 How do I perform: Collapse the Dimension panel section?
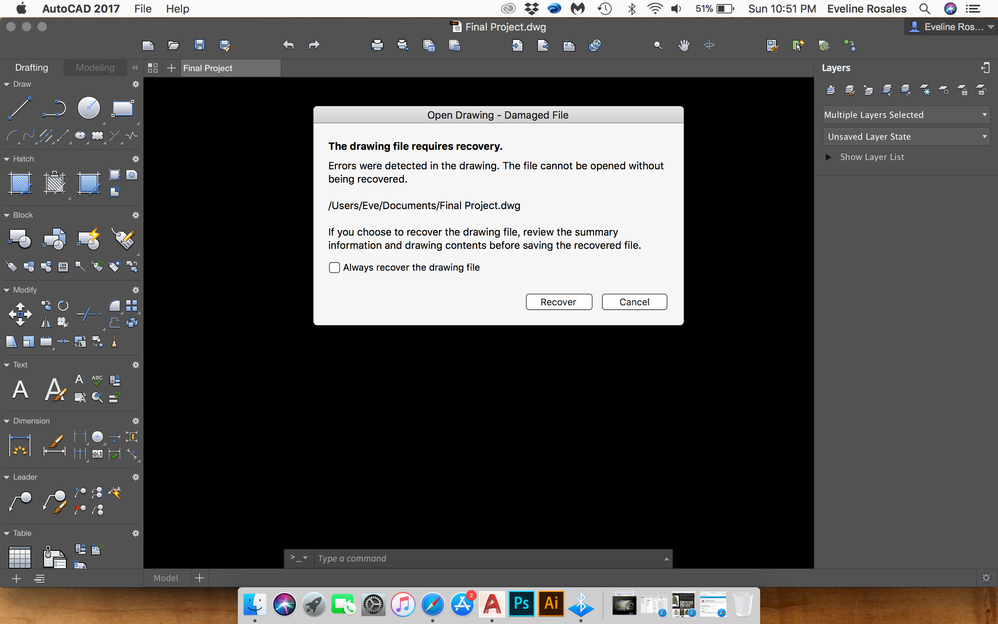point(6,421)
